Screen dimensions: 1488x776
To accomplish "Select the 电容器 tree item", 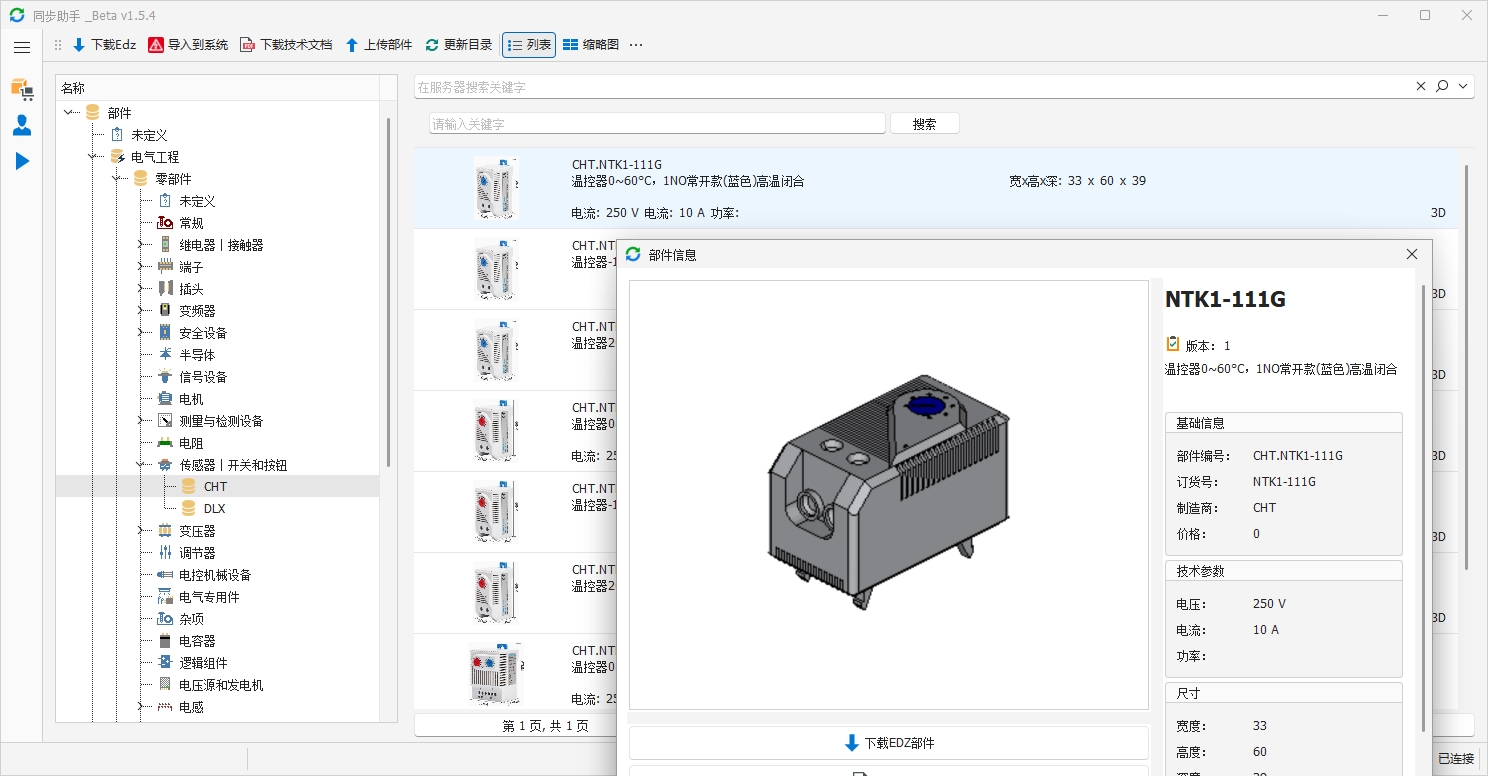I will click(197, 641).
